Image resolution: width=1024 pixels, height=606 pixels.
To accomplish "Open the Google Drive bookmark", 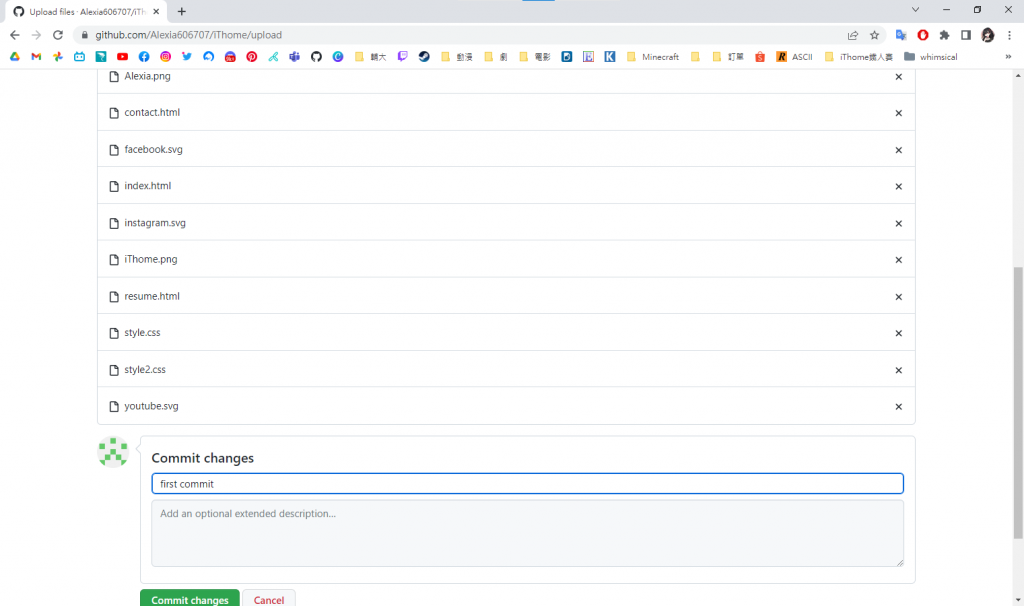I will click(14, 57).
